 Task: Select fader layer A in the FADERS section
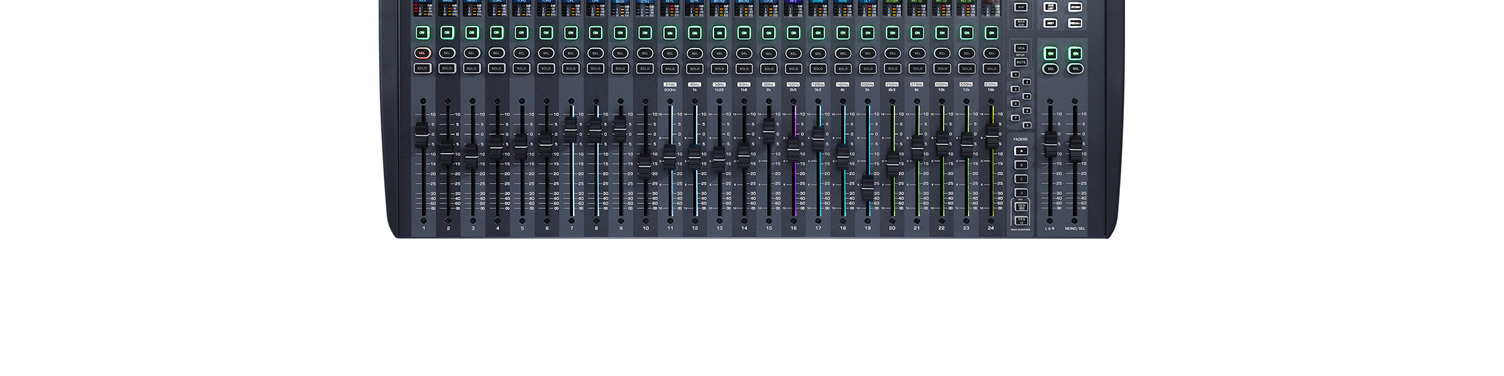click(x=1021, y=150)
